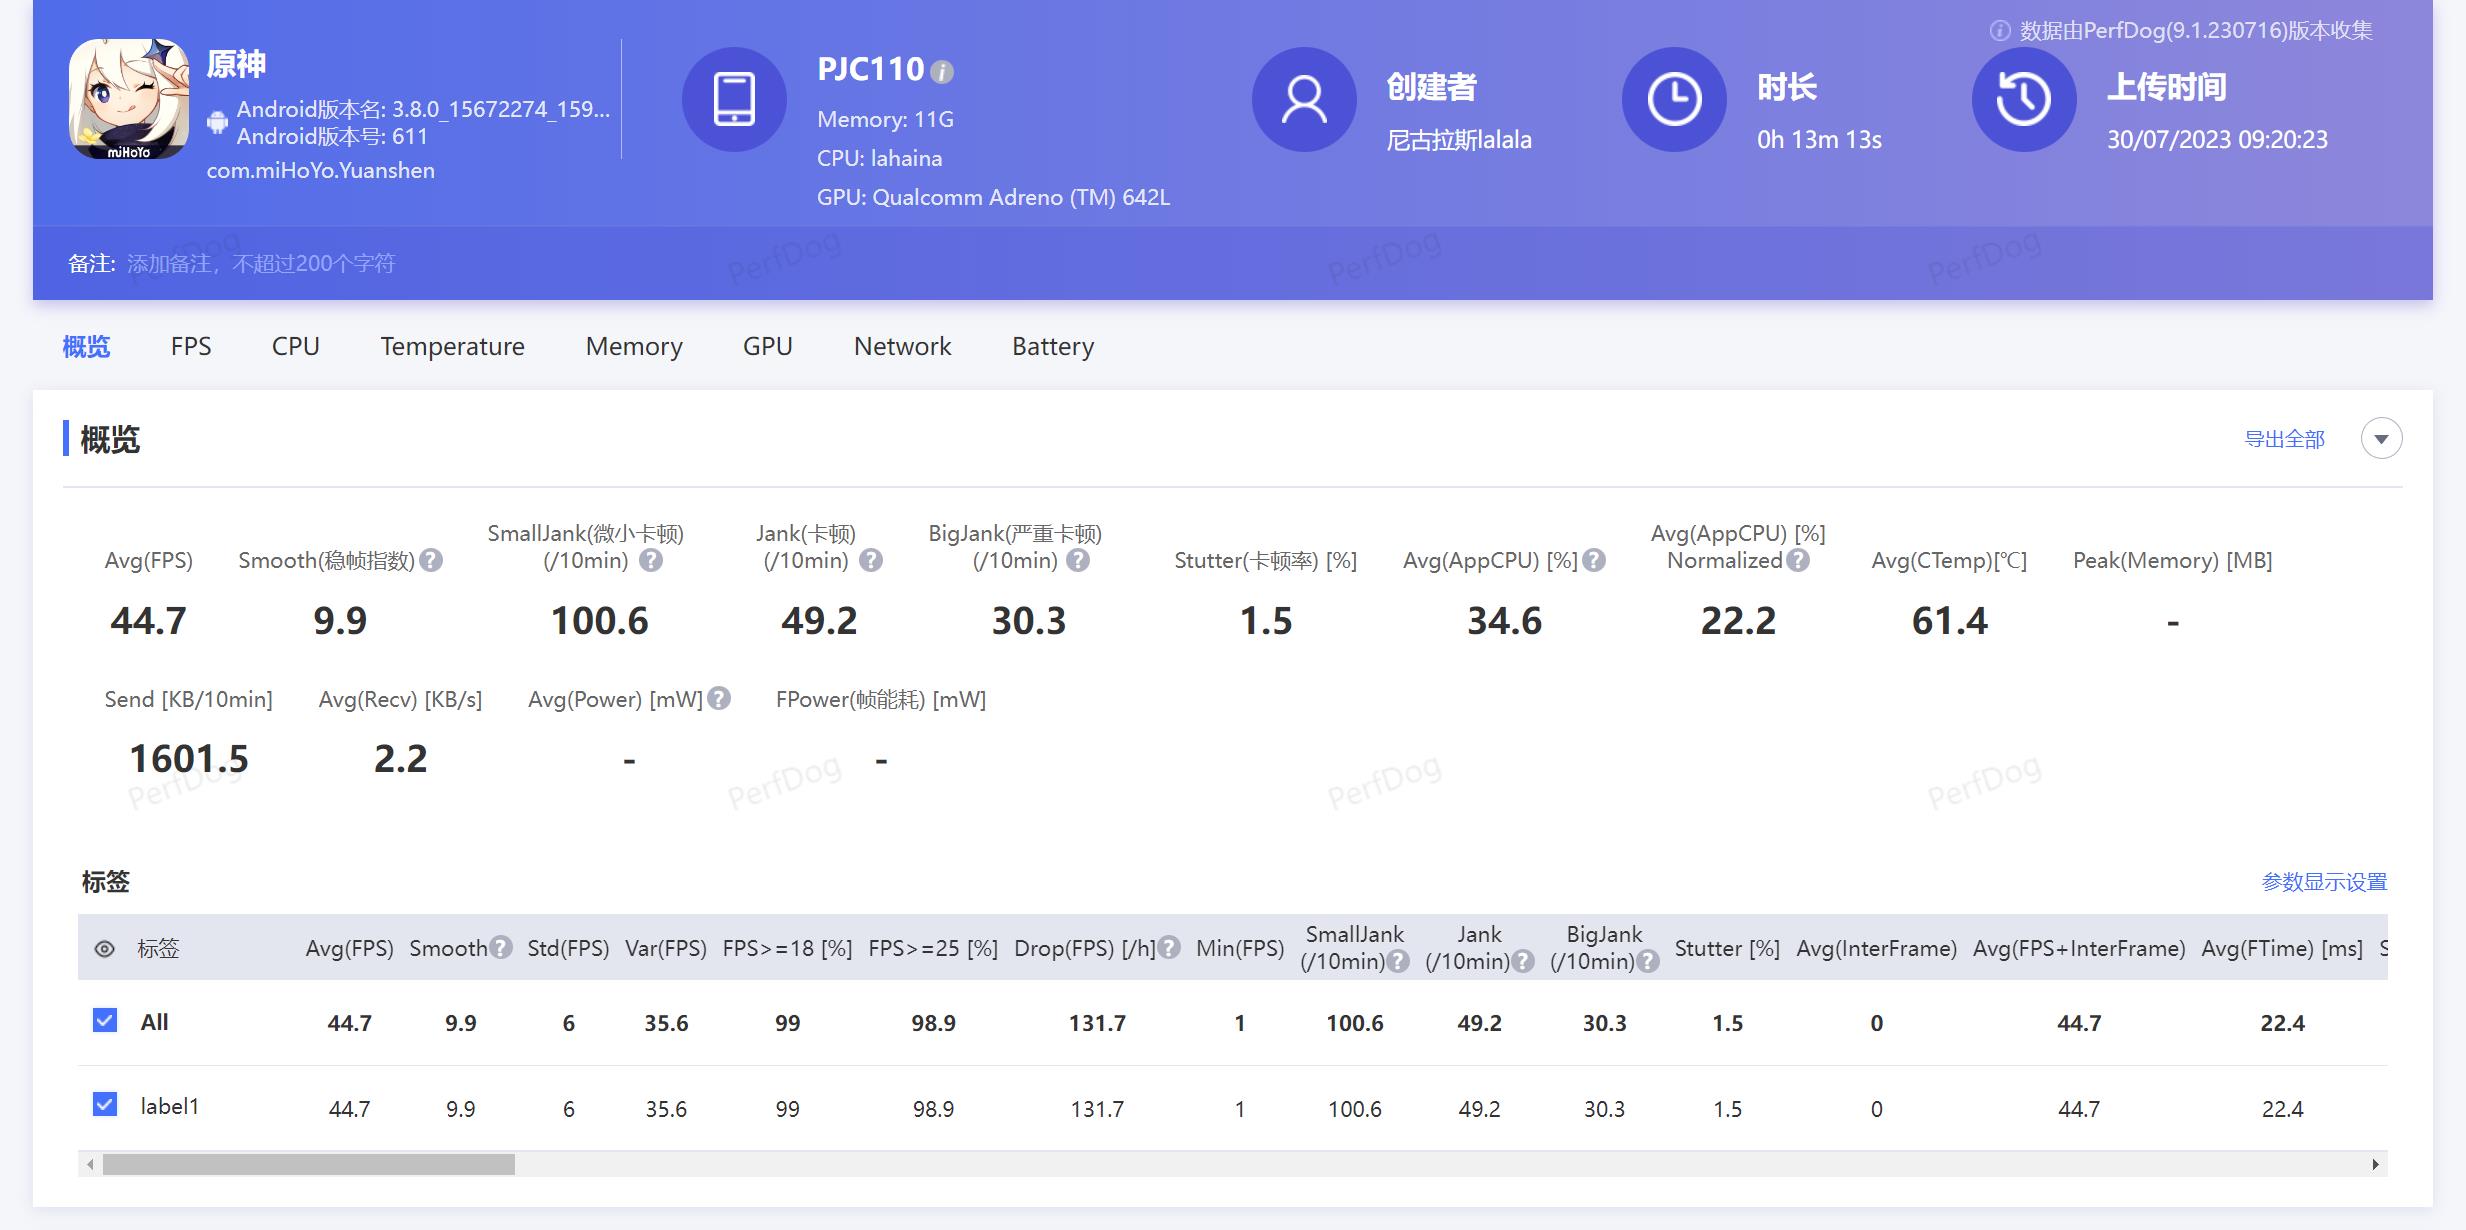Image resolution: width=2466 pixels, height=1230 pixels.
Task: Click the duration clock icon
Action: coord(1674,99)
